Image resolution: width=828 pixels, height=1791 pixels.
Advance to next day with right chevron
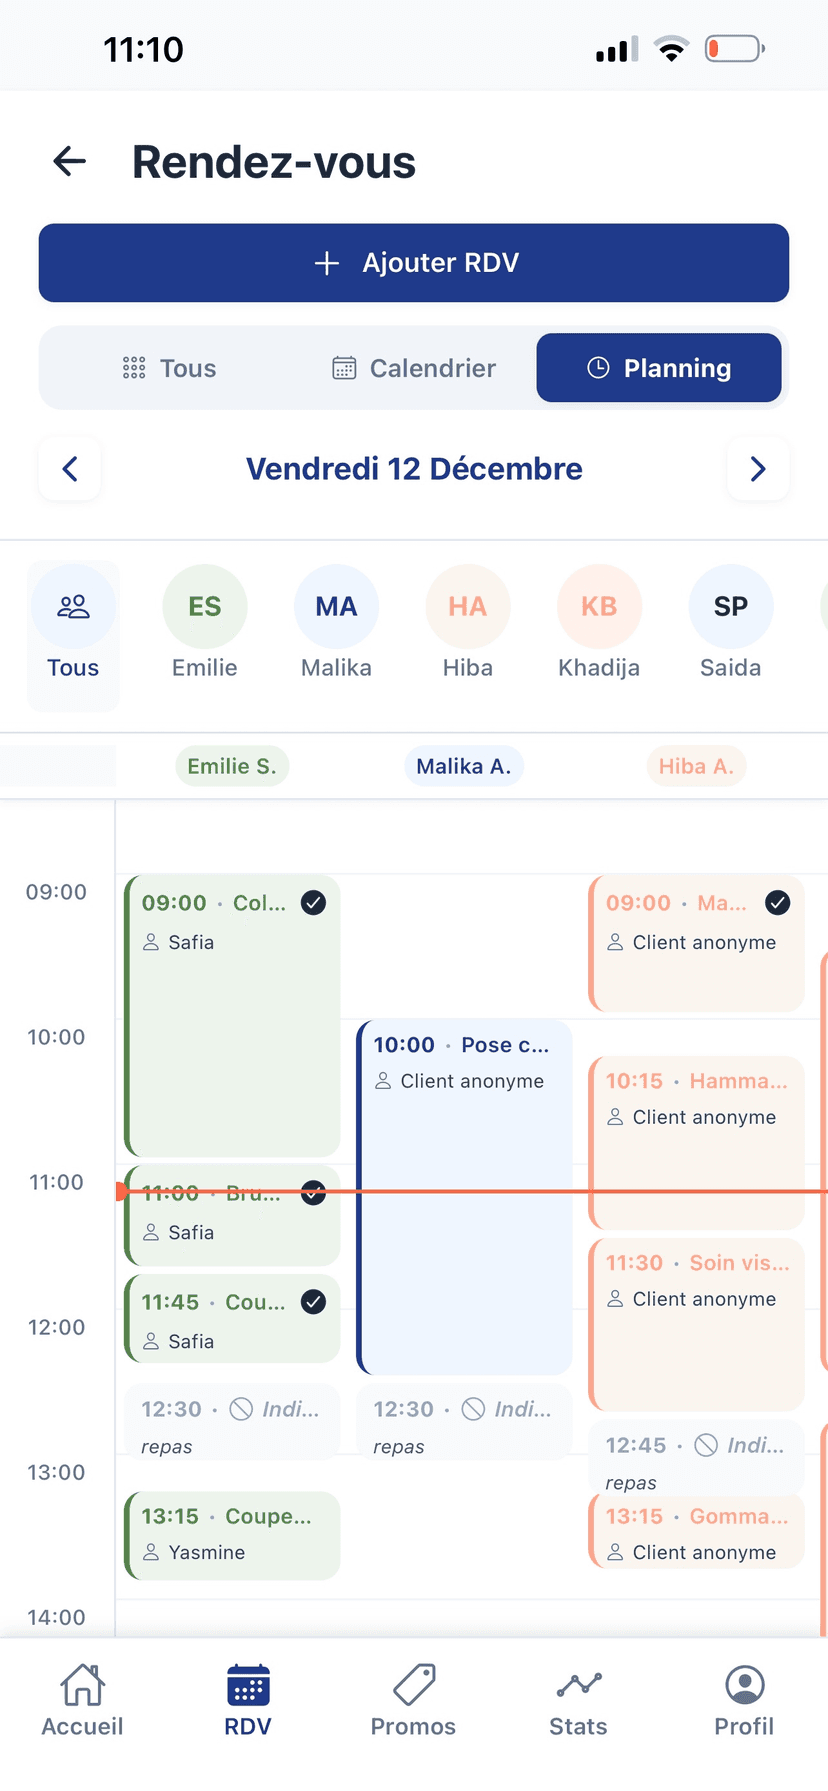759,468
